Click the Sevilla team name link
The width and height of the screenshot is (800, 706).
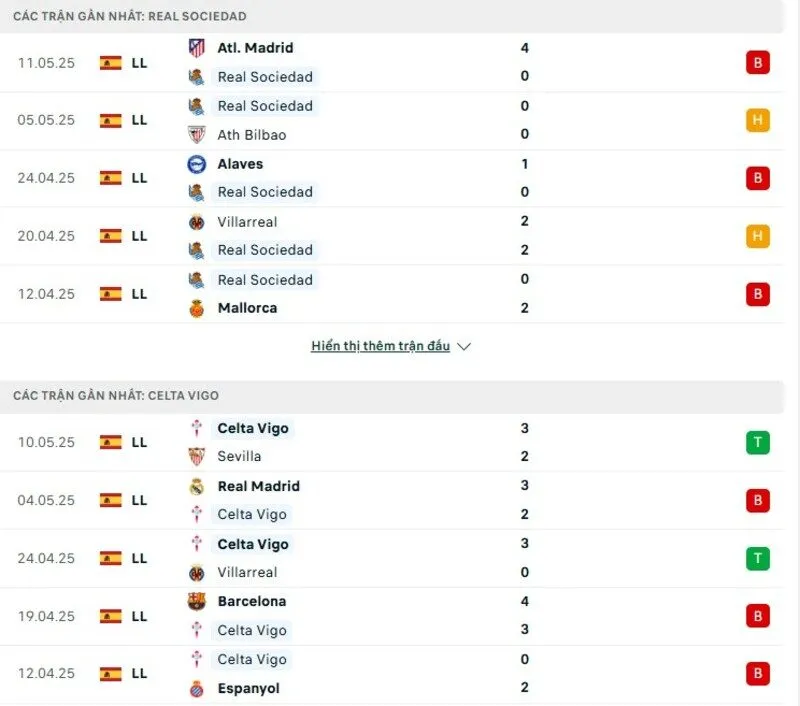click(241, 456)
